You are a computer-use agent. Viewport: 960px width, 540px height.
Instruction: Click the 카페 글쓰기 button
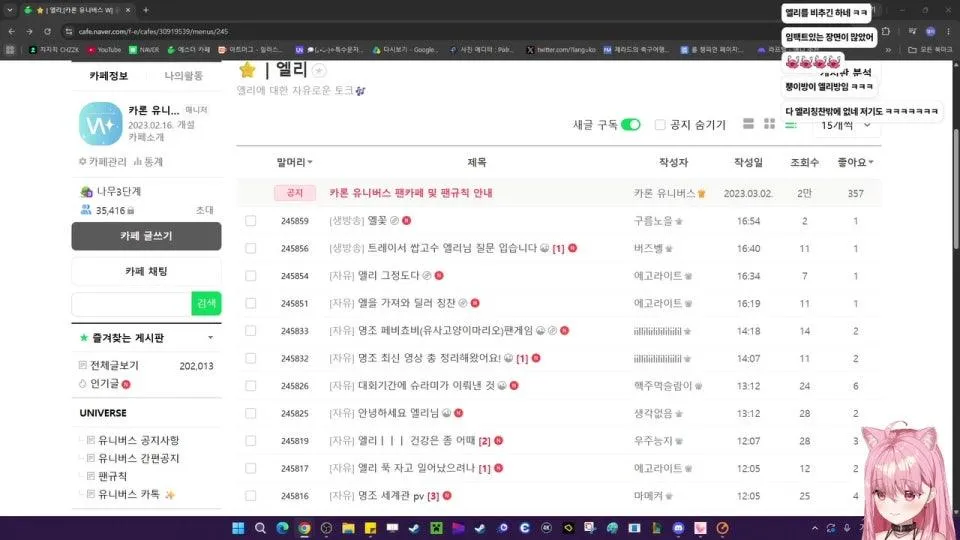pyautogui.click(x=146, y=236)
